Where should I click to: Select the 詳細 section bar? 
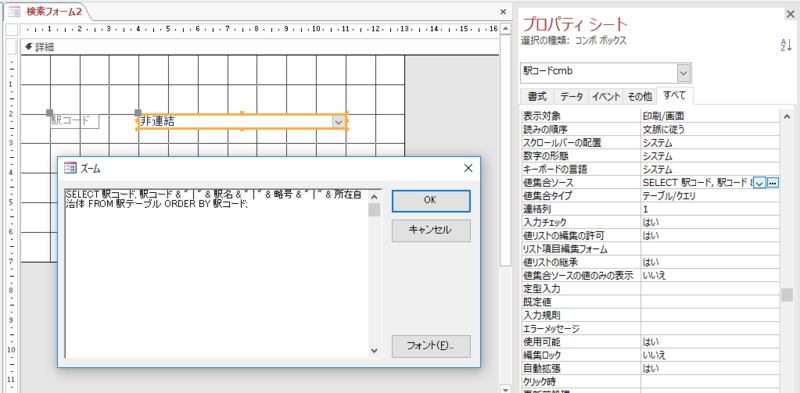[x=259, y=47]
